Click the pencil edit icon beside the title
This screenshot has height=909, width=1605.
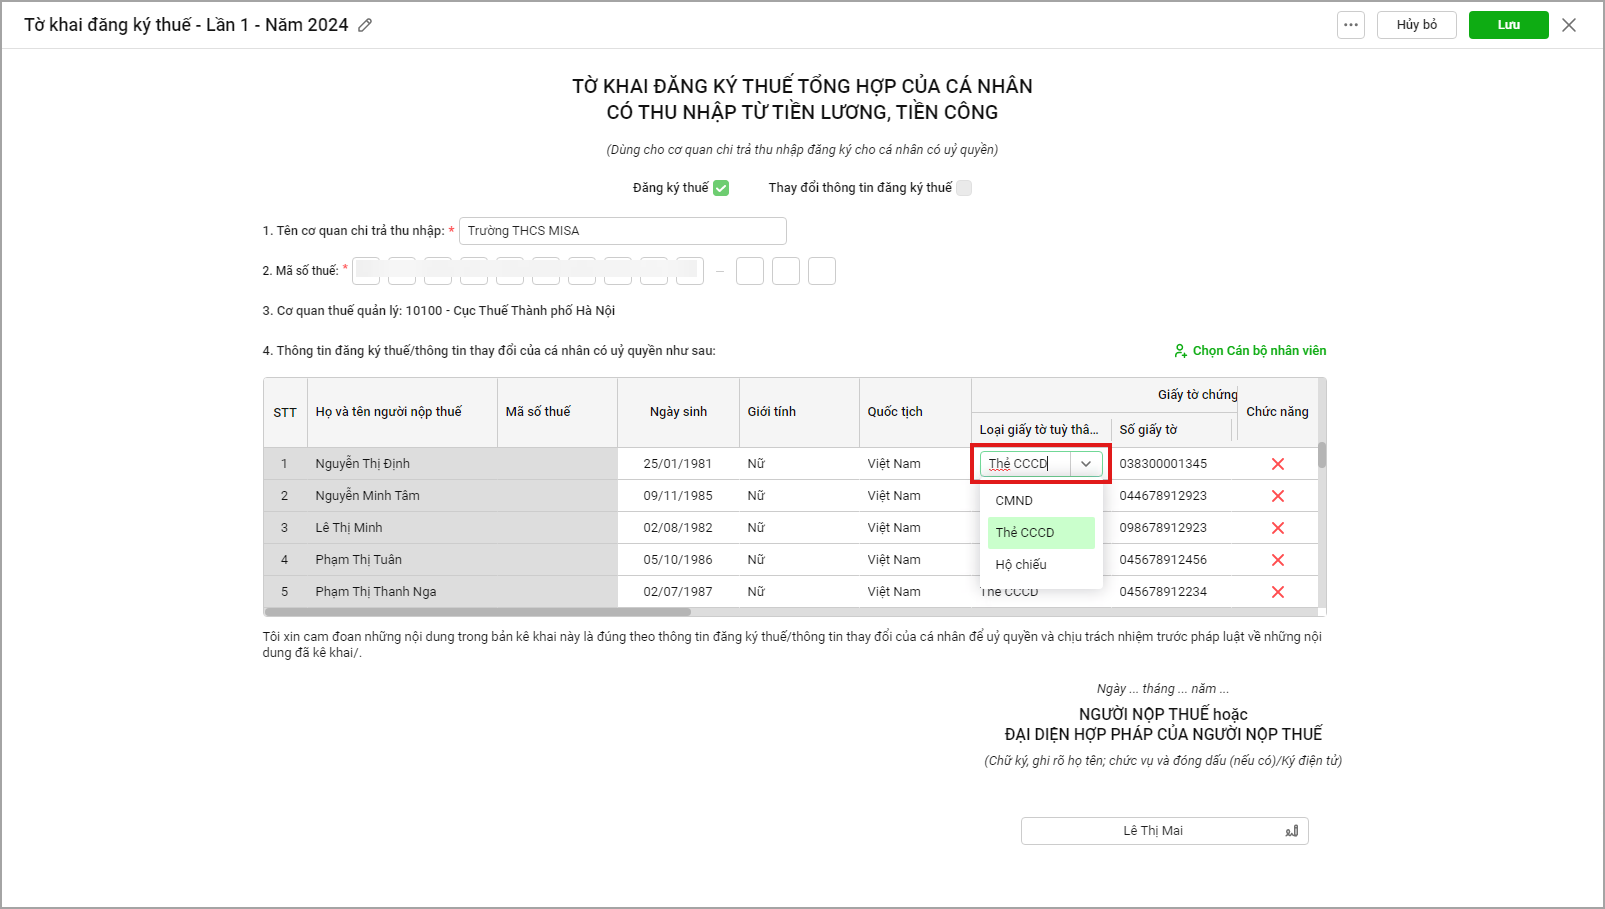[365, 25]
